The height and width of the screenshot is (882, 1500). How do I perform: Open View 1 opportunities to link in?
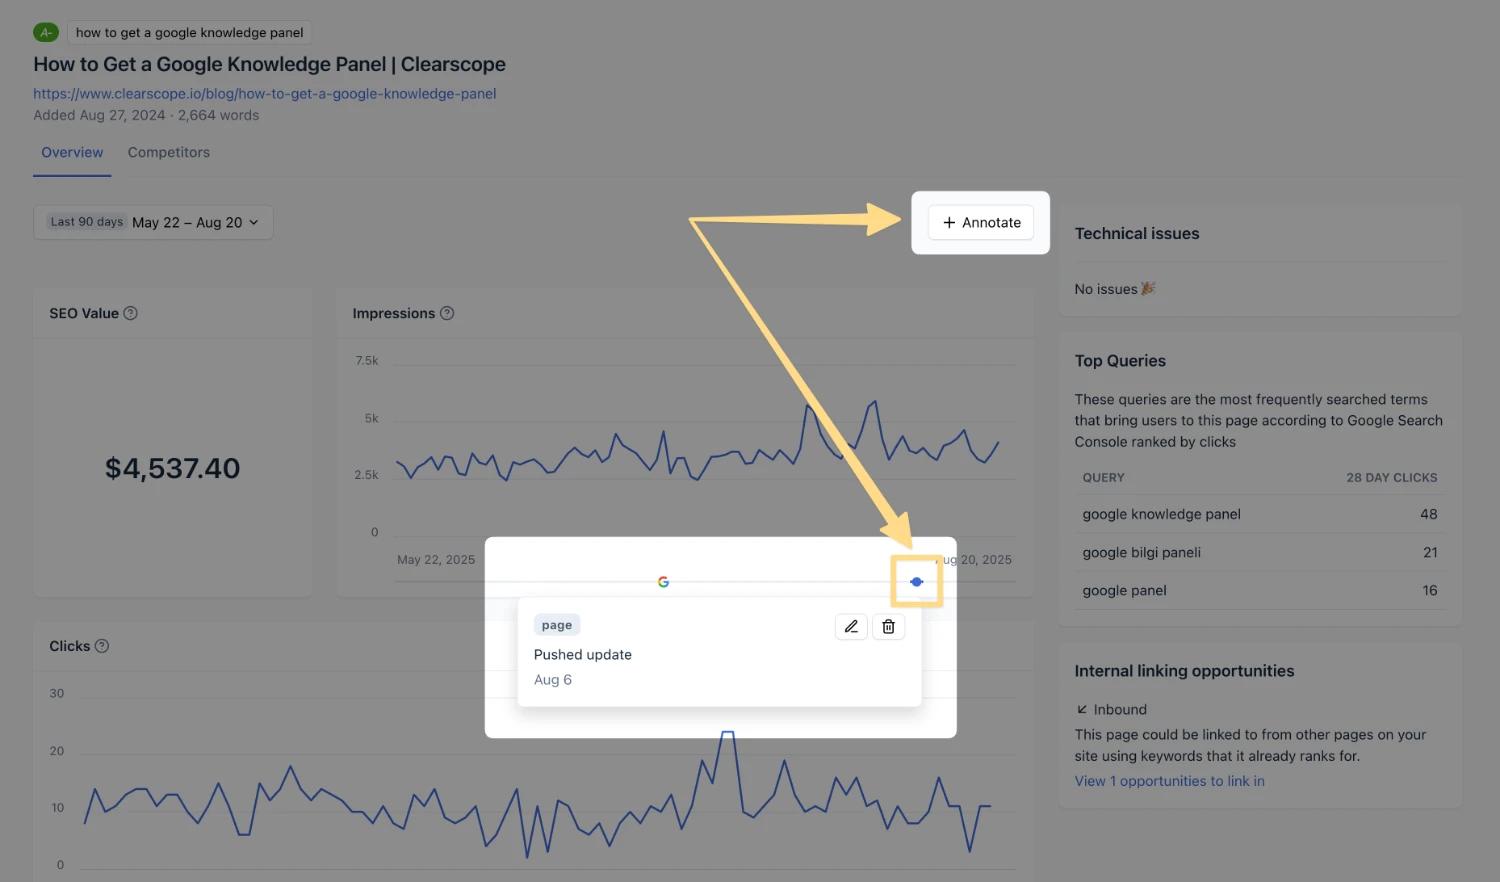point(1169,781)
